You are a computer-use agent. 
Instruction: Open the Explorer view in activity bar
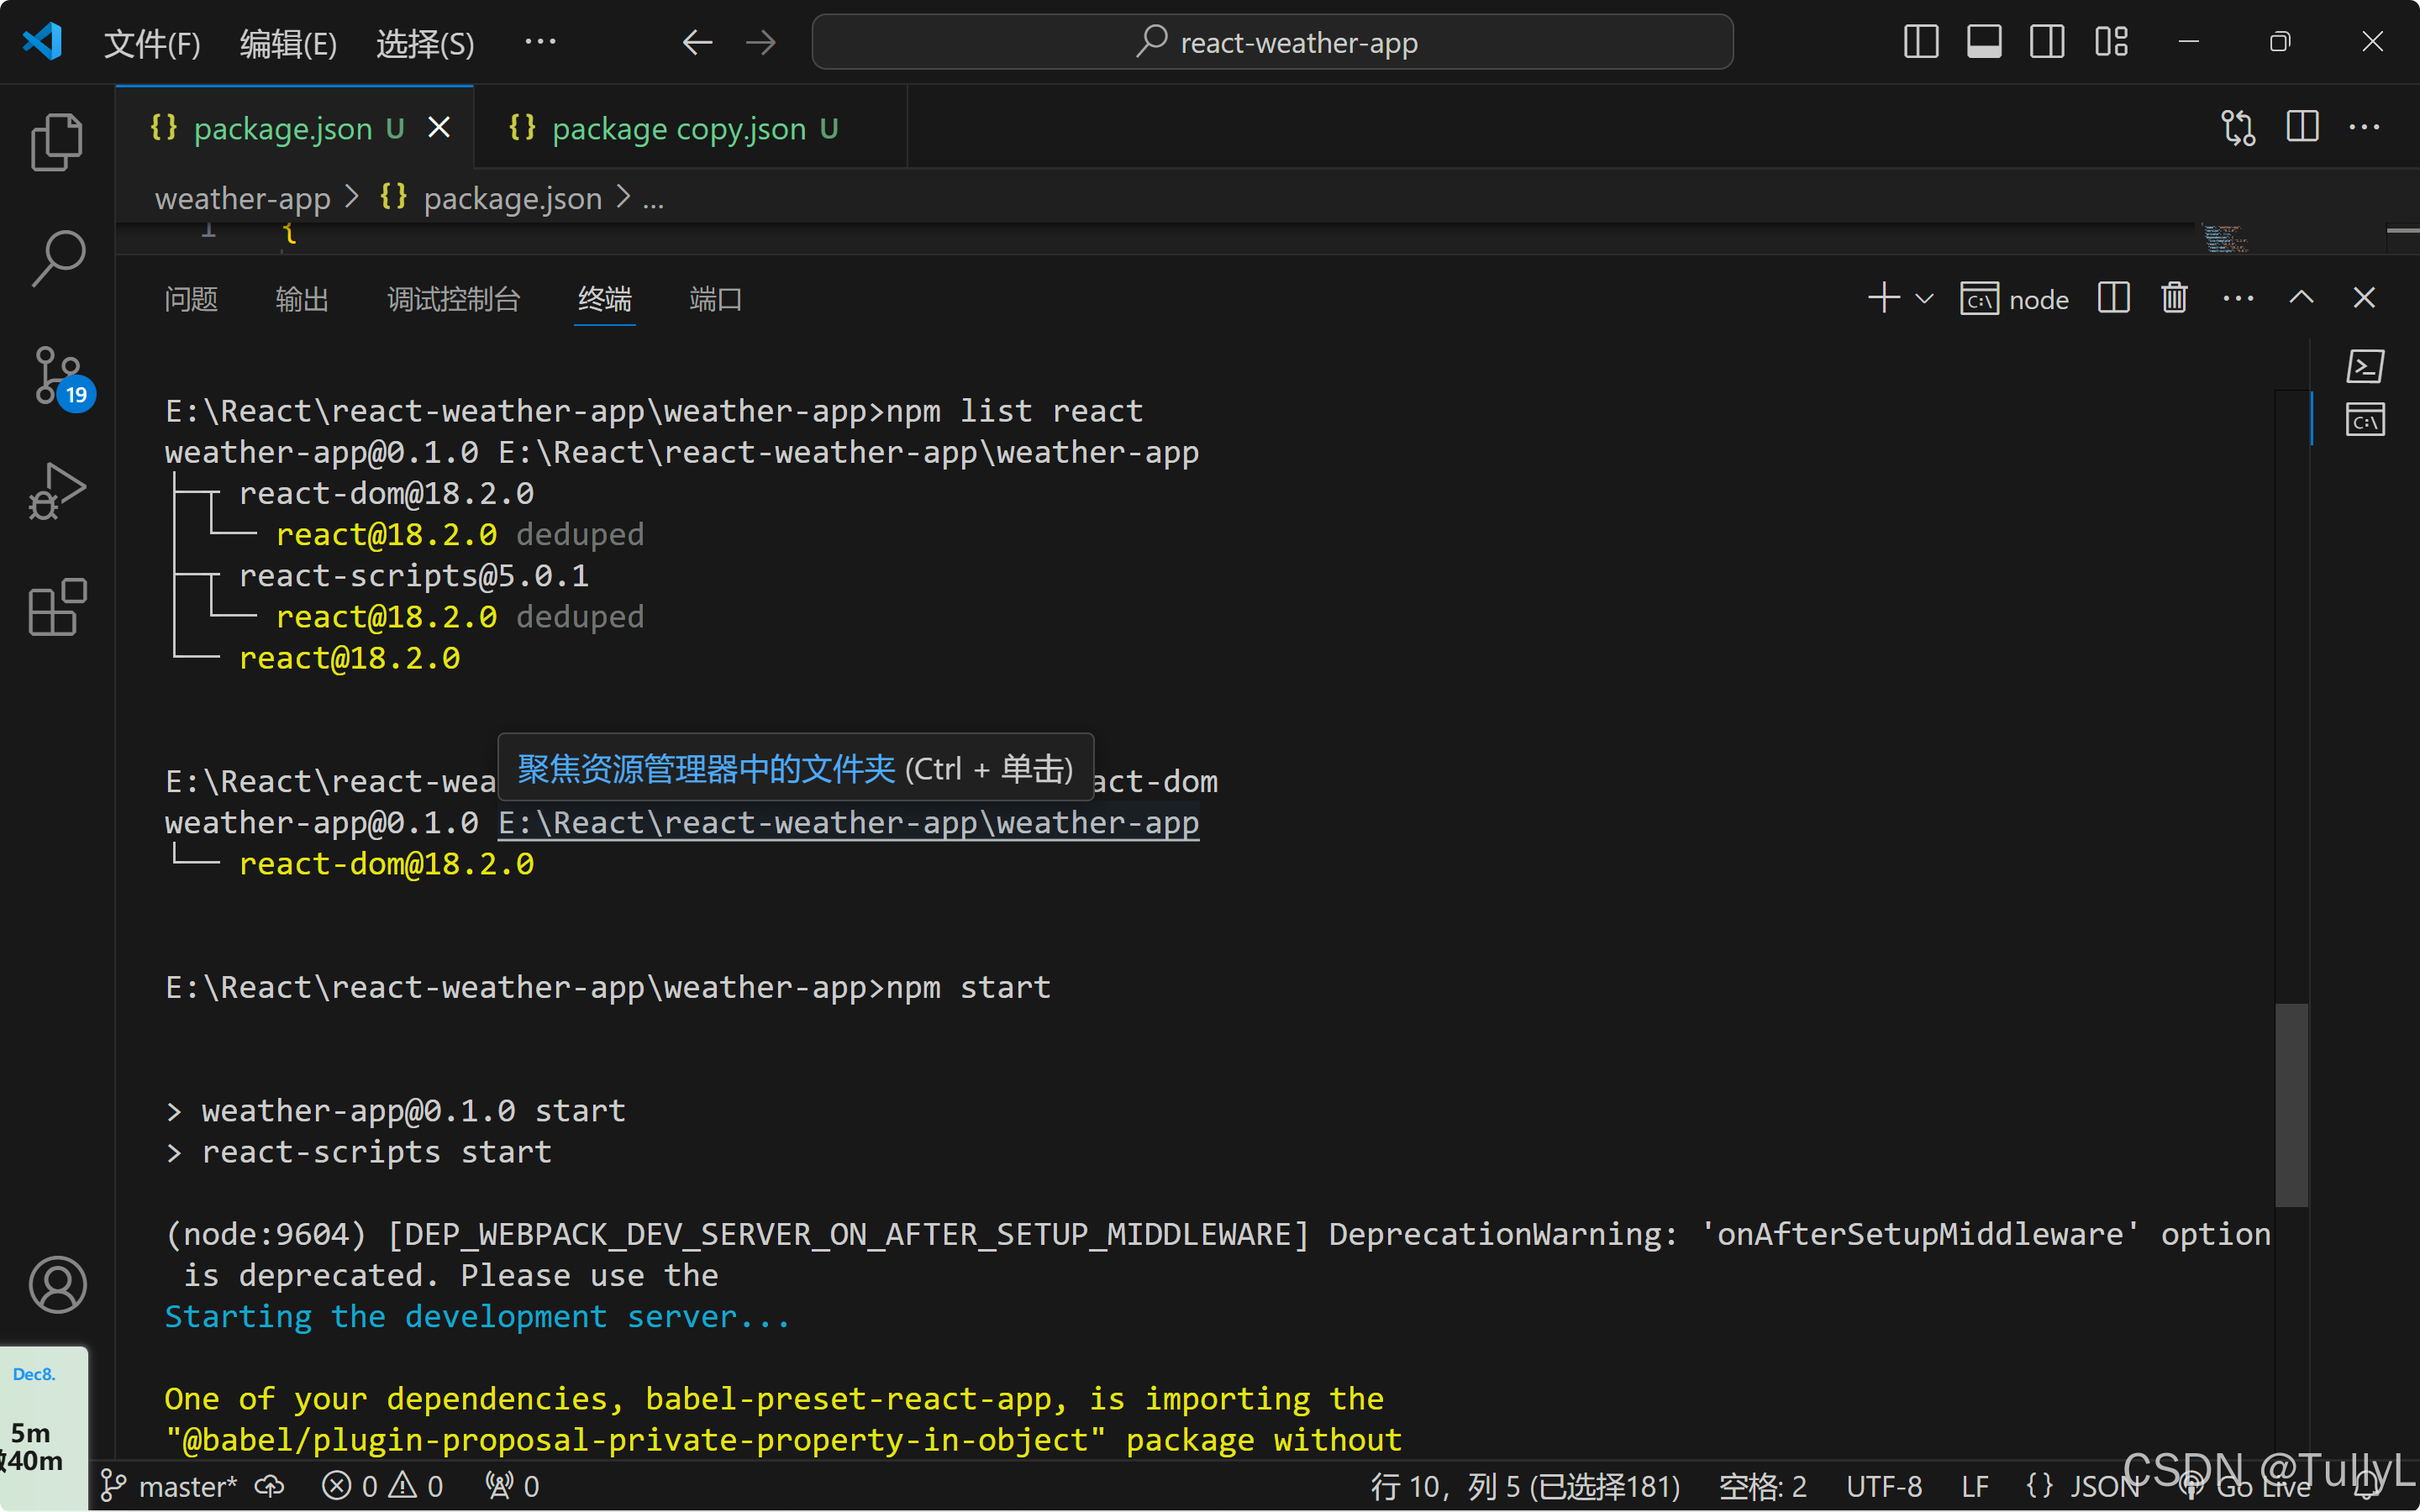[57, 142]
